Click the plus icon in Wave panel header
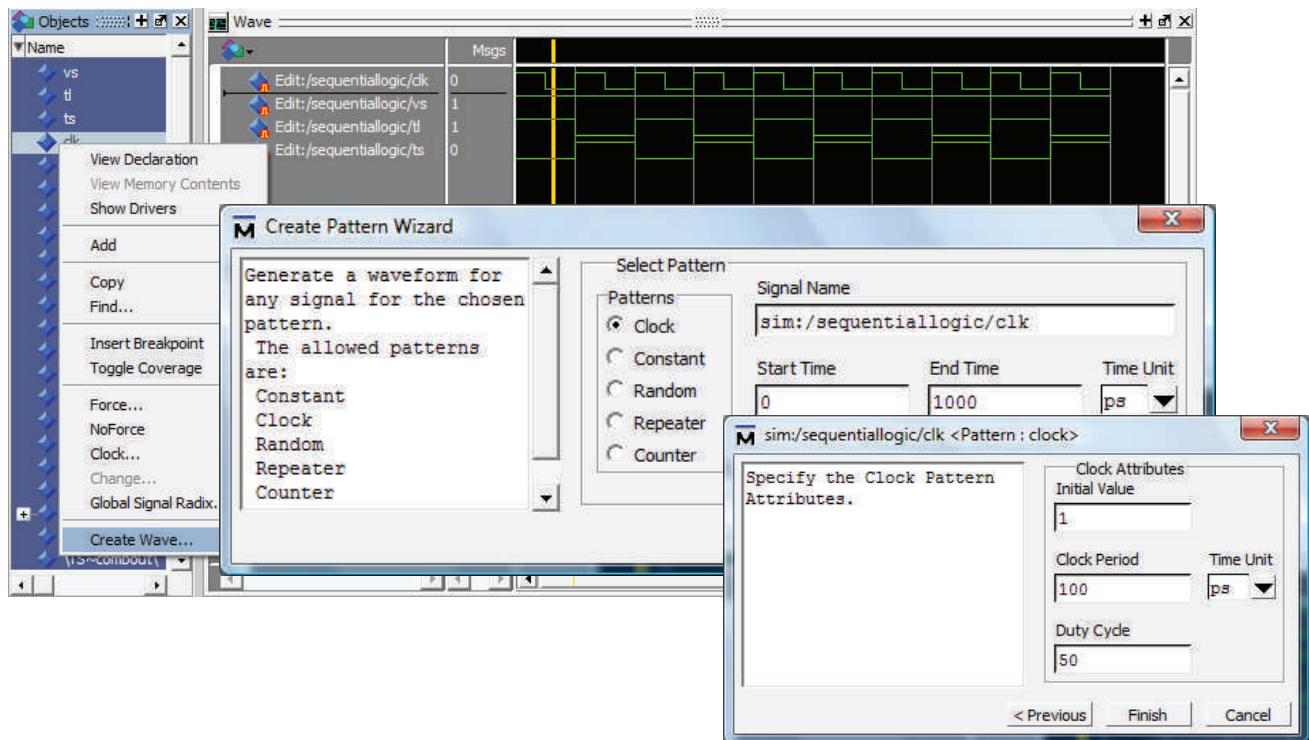 [1147, 20]
